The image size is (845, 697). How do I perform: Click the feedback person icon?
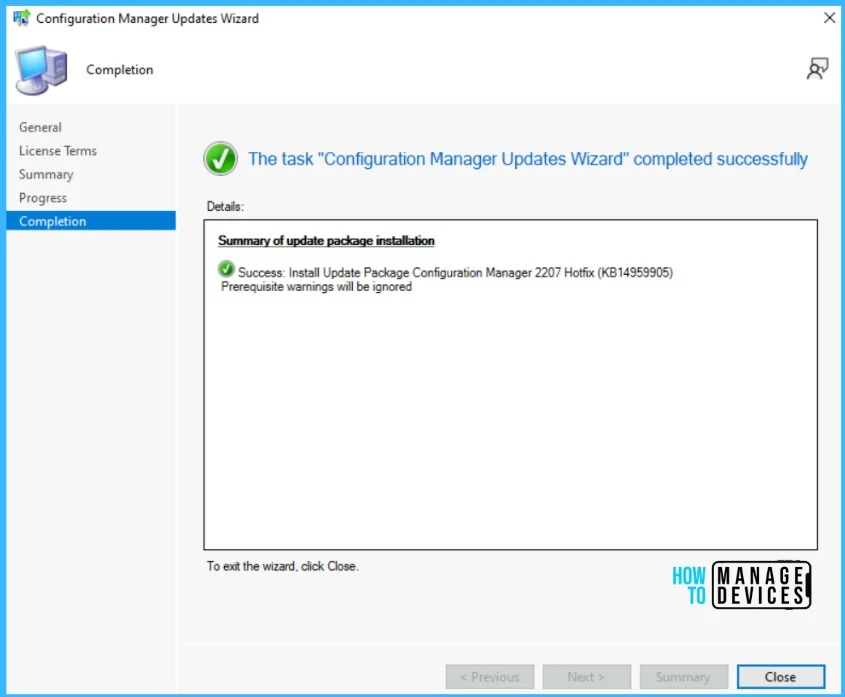tap(817, 69)
